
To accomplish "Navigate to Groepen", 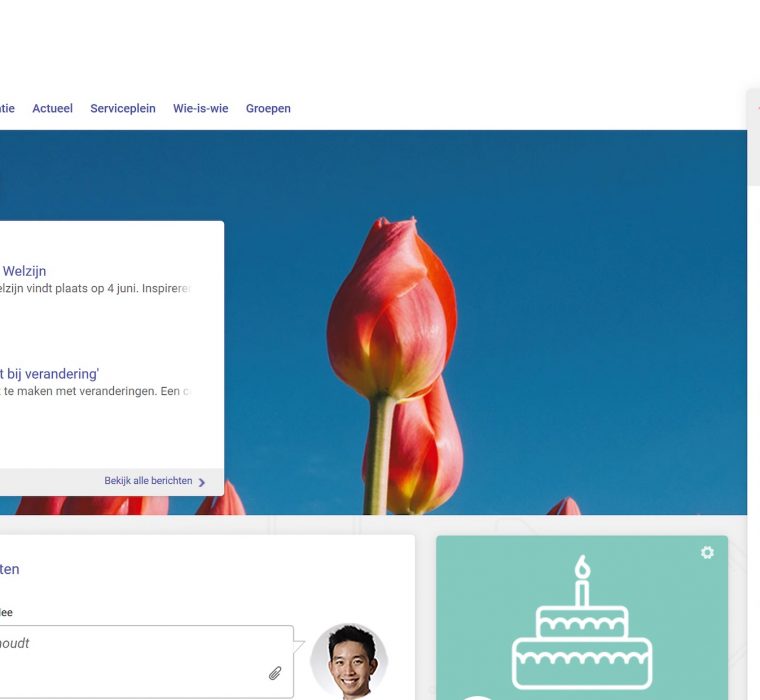I will pyautogui.click(x=268, y=109).
